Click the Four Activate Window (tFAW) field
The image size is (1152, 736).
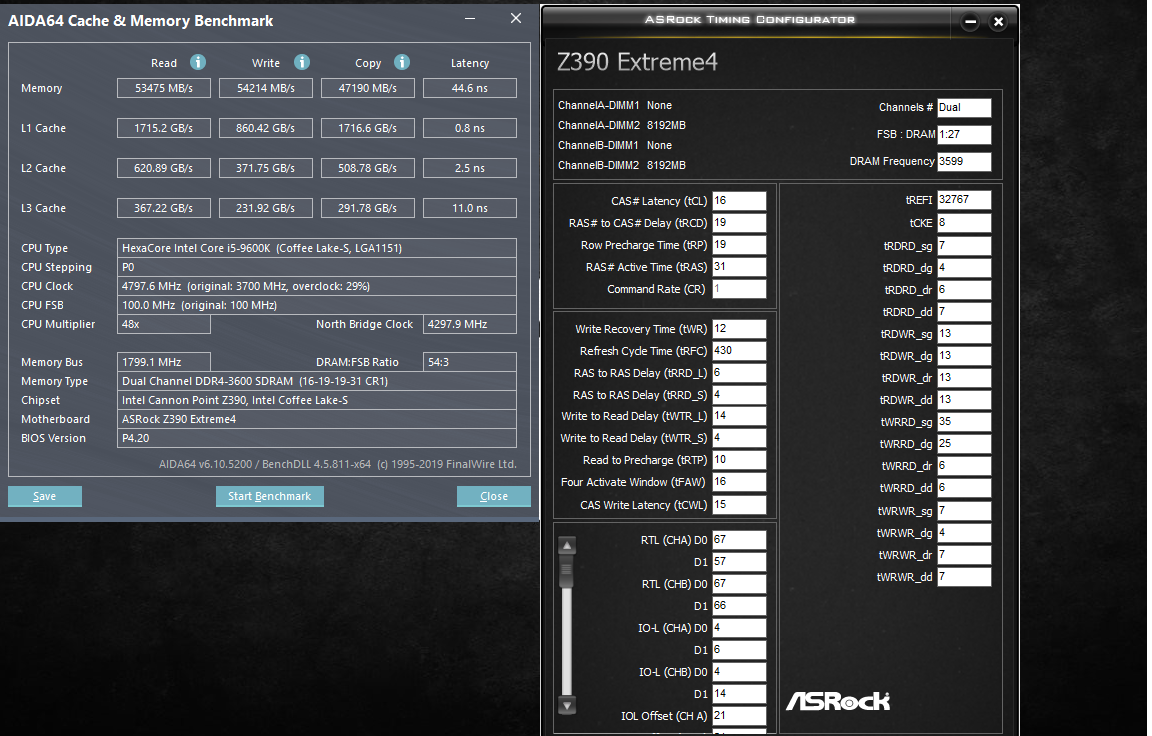pos(739,483)
